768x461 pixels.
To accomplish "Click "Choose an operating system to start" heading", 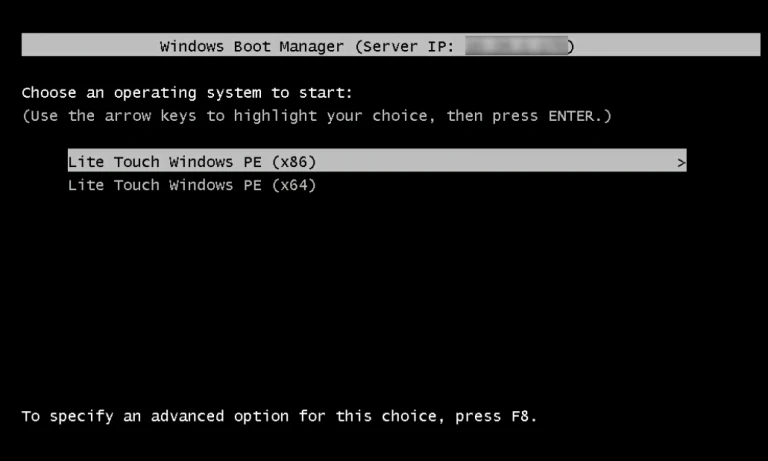I will [187, 93].
